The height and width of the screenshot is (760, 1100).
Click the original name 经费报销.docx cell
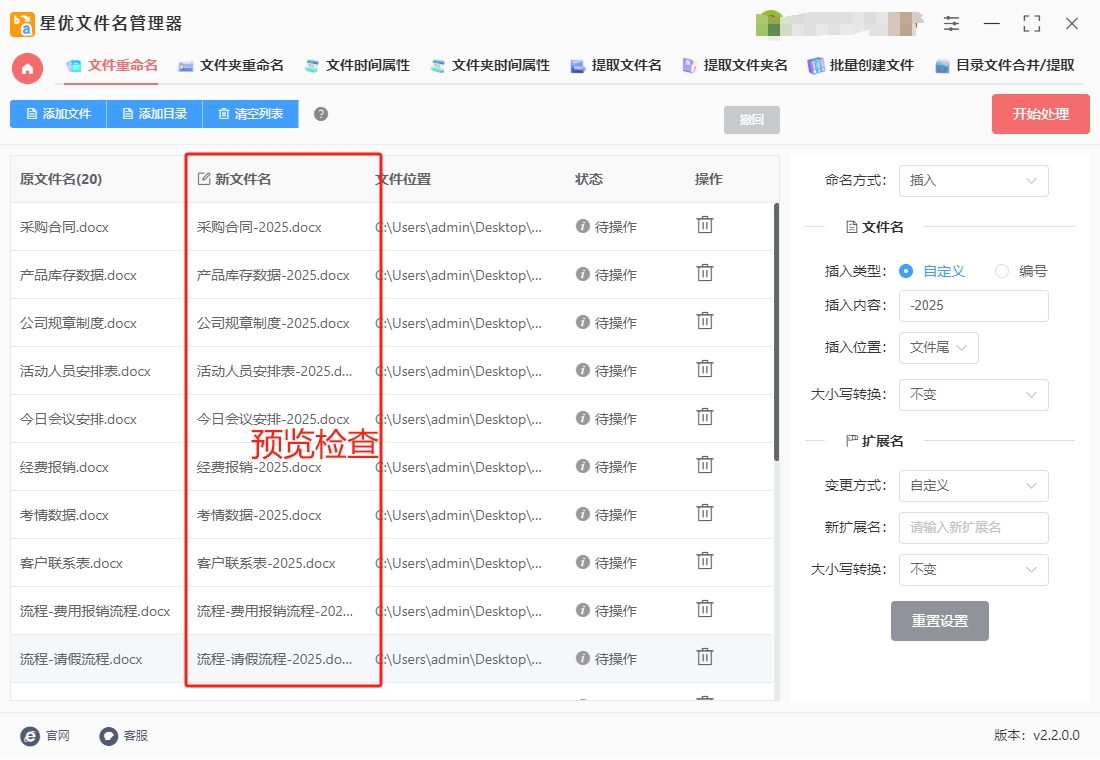[x=64, y=467]
